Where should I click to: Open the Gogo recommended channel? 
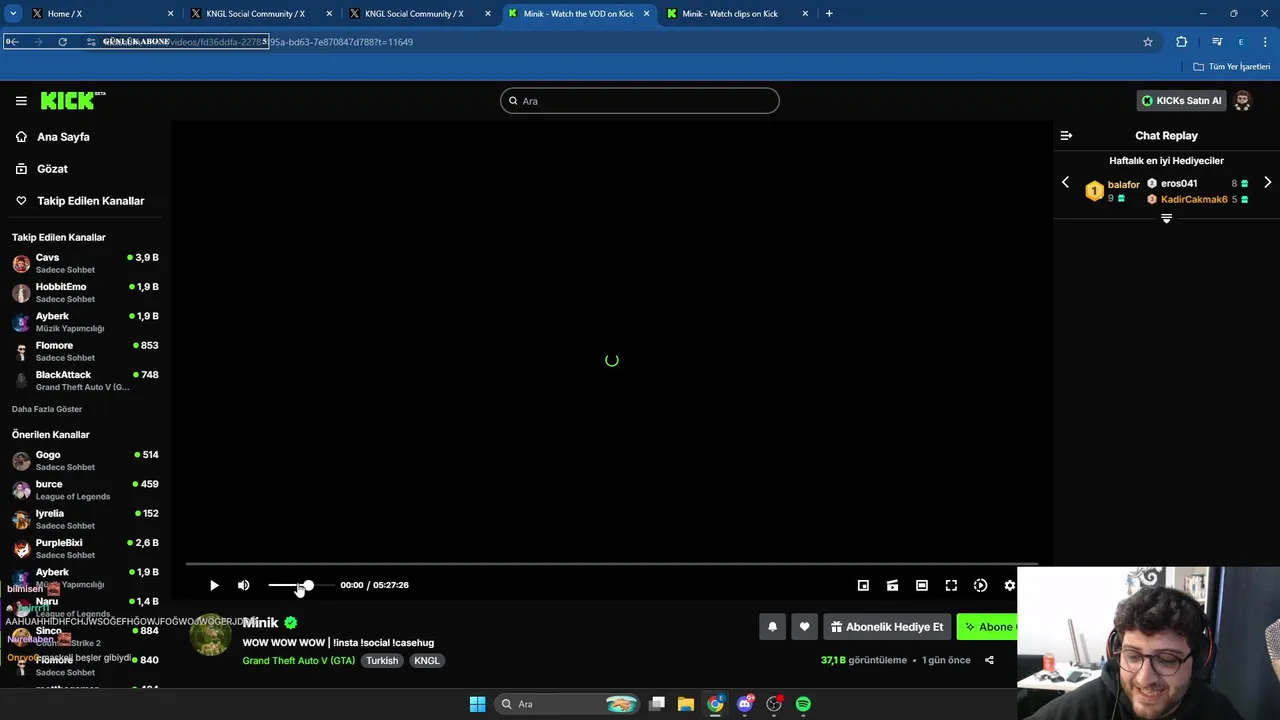coord(85,460)
